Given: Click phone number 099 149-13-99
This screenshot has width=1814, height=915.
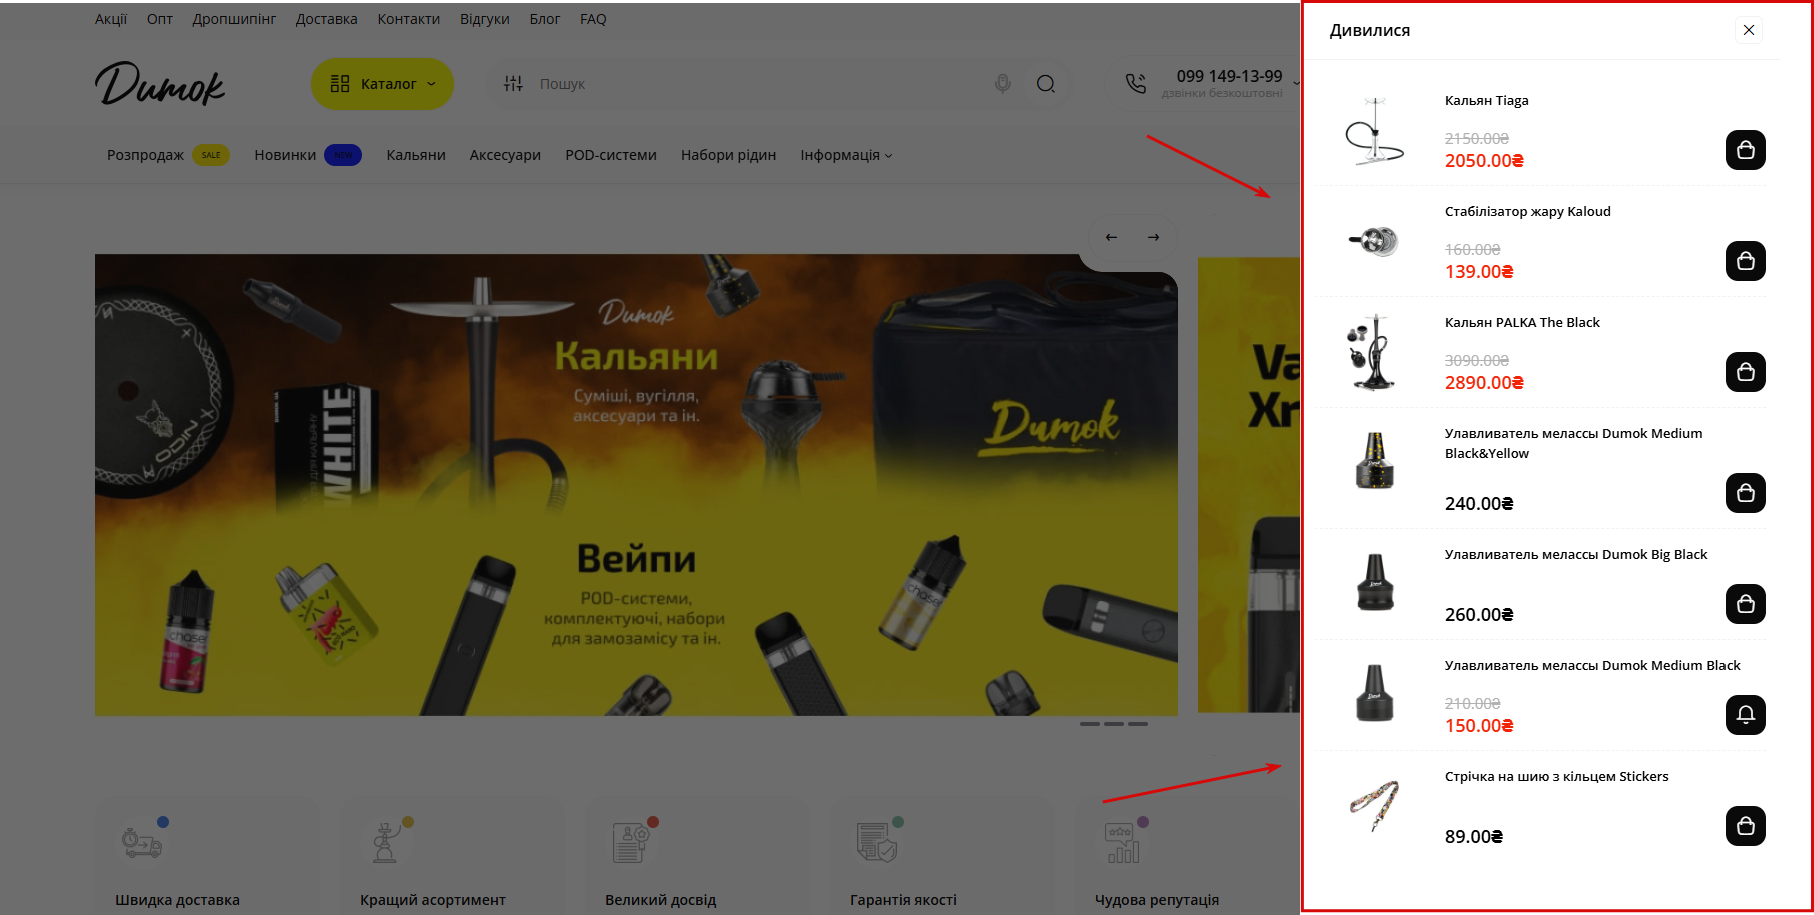Looking at the screenshot, I should (1229, 76).
